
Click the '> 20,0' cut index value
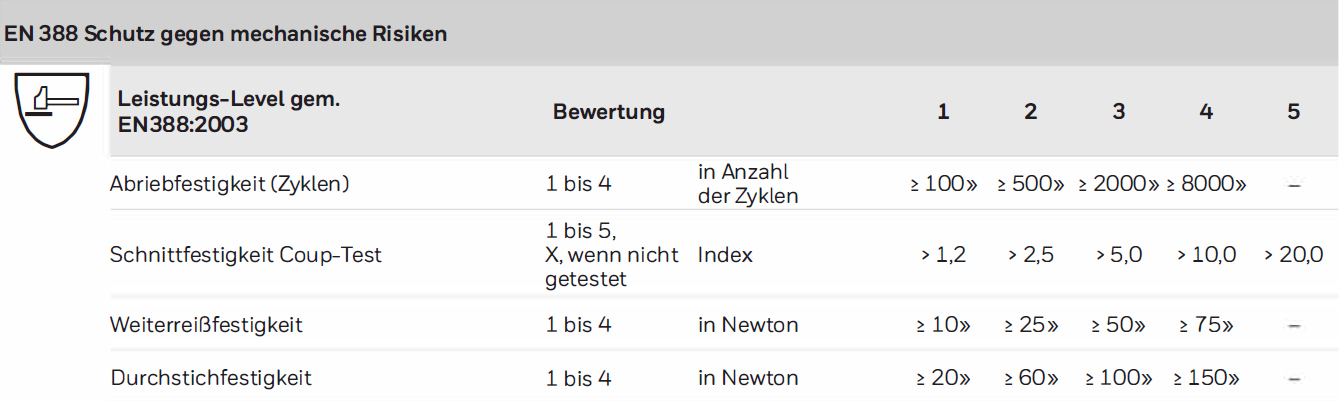1293,255
